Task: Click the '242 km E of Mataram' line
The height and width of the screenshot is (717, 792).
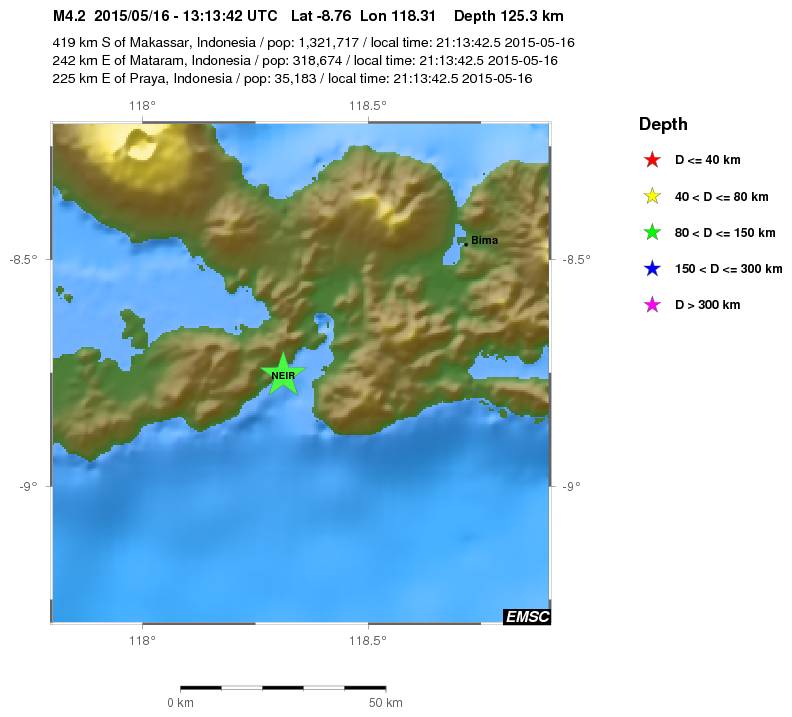Action: tap(305, 61)
